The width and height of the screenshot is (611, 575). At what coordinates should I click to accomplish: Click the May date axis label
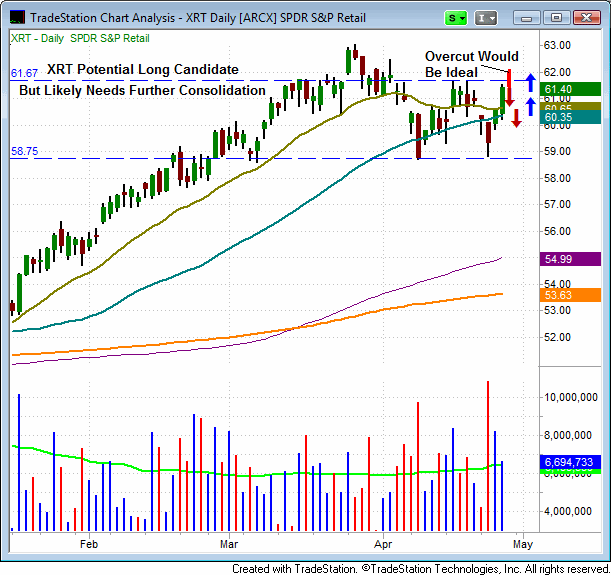coord(523,544)
